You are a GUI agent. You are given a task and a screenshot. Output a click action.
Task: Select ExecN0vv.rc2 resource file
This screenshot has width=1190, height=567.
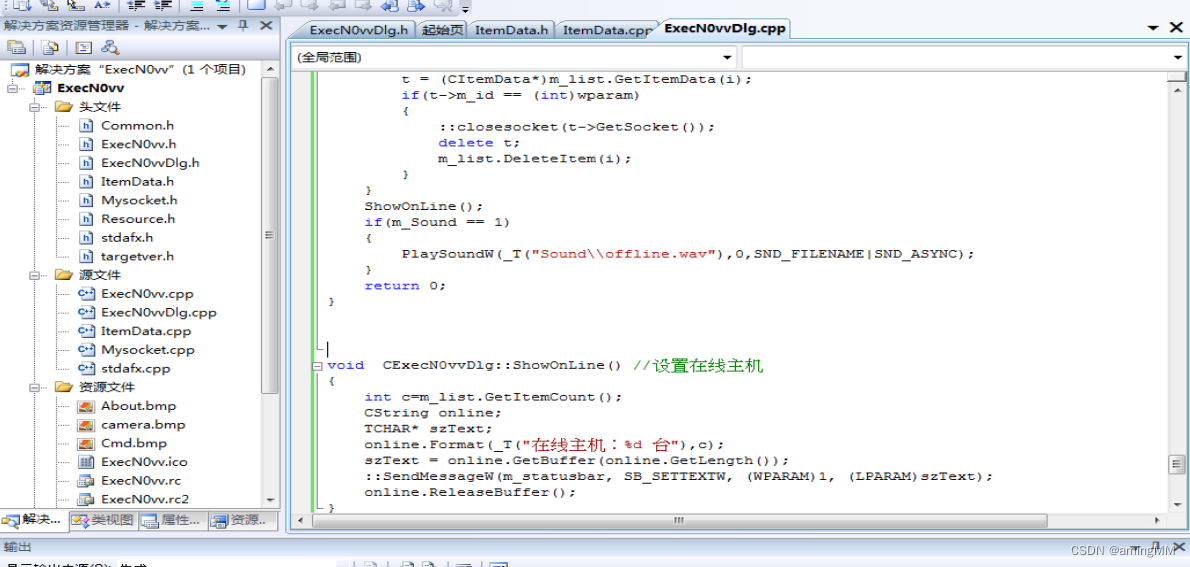click(143, 499)
